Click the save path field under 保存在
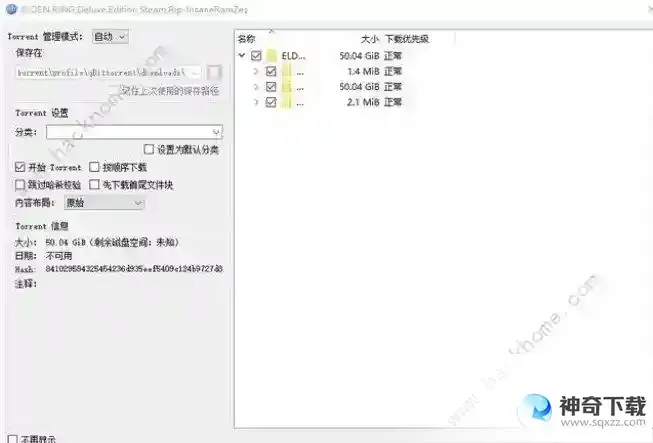Image resolution: width=653 pixels, height=443 pixels. (109, 72)
